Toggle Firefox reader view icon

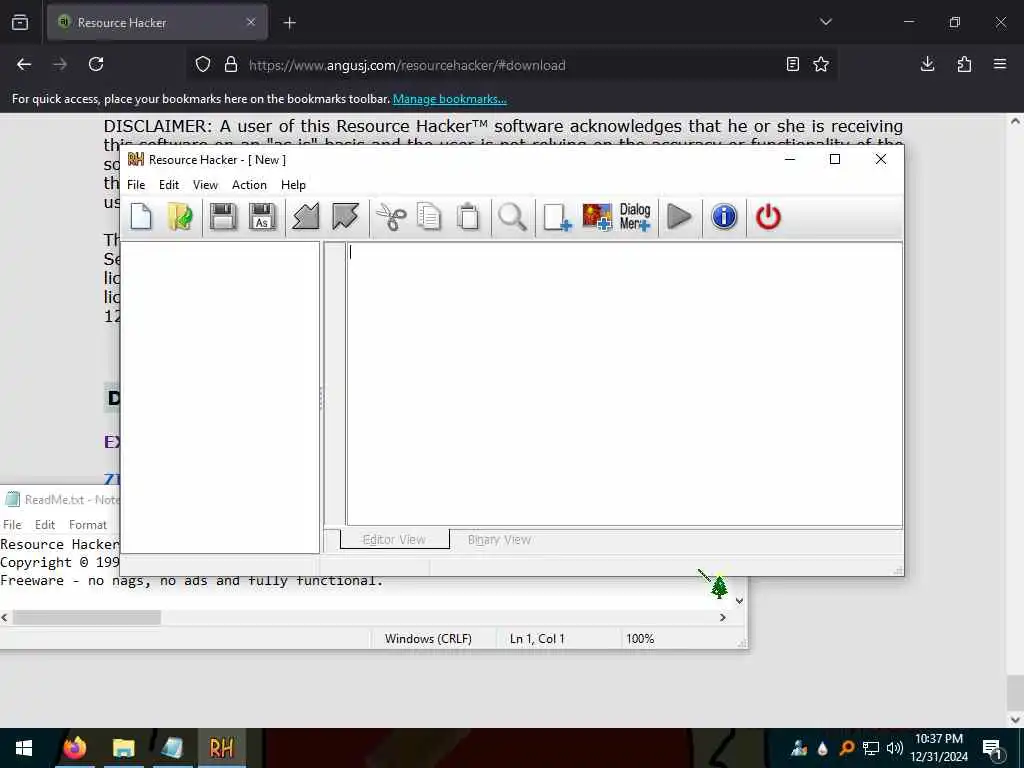tap(792, 64)
